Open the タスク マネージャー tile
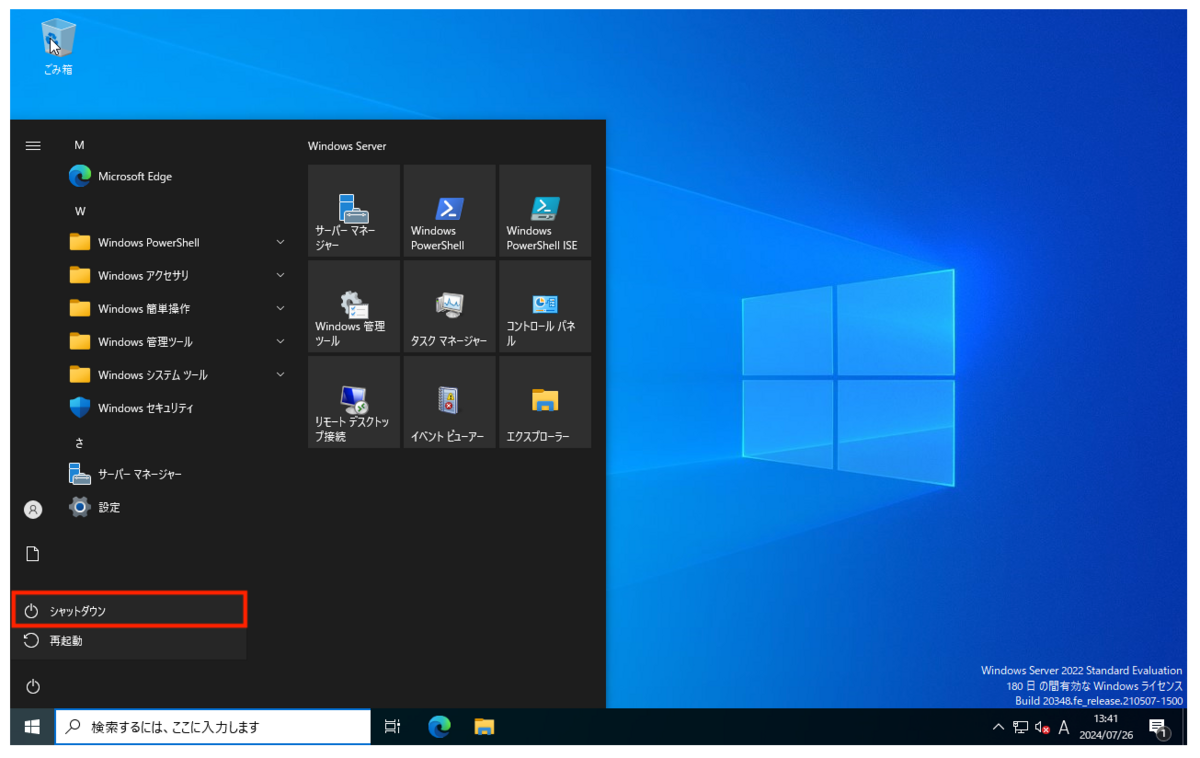The width and height of the screenshot is (1200, 758). click(449, 306)
